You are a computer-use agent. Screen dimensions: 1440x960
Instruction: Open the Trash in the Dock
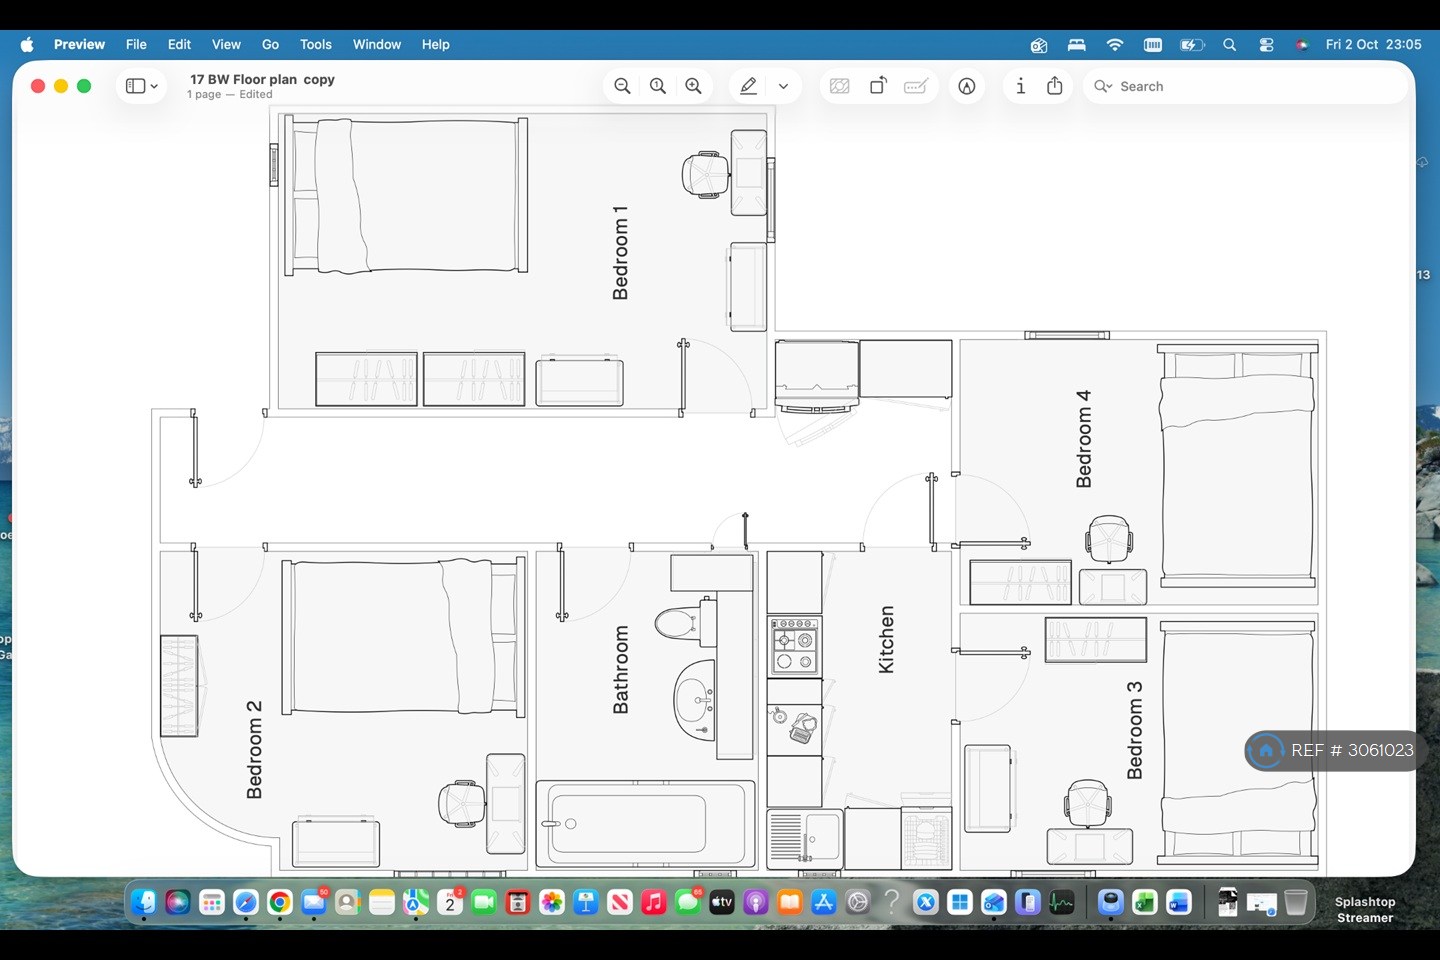(1296, 902)
